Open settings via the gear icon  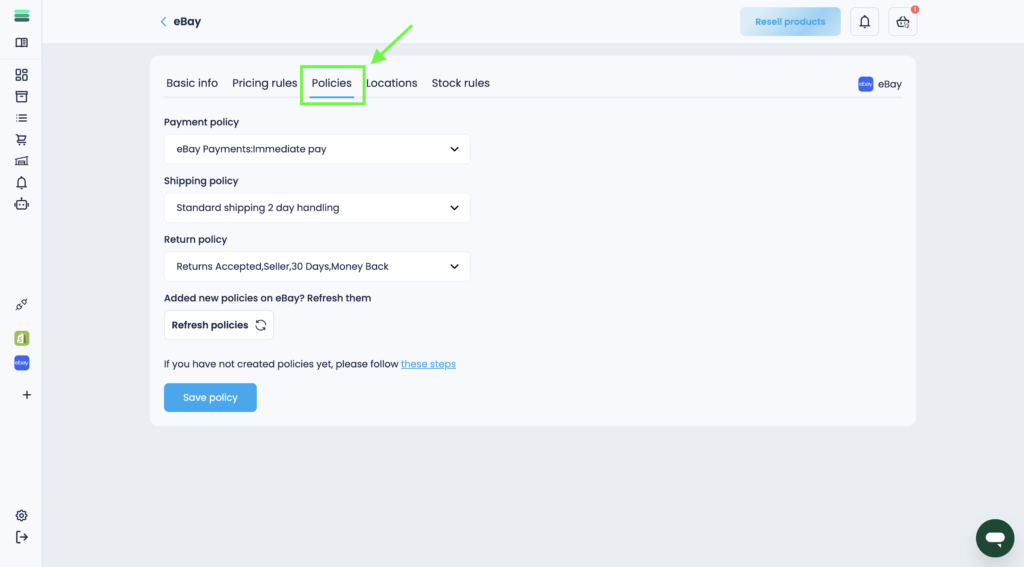click(x=21, y=516)
